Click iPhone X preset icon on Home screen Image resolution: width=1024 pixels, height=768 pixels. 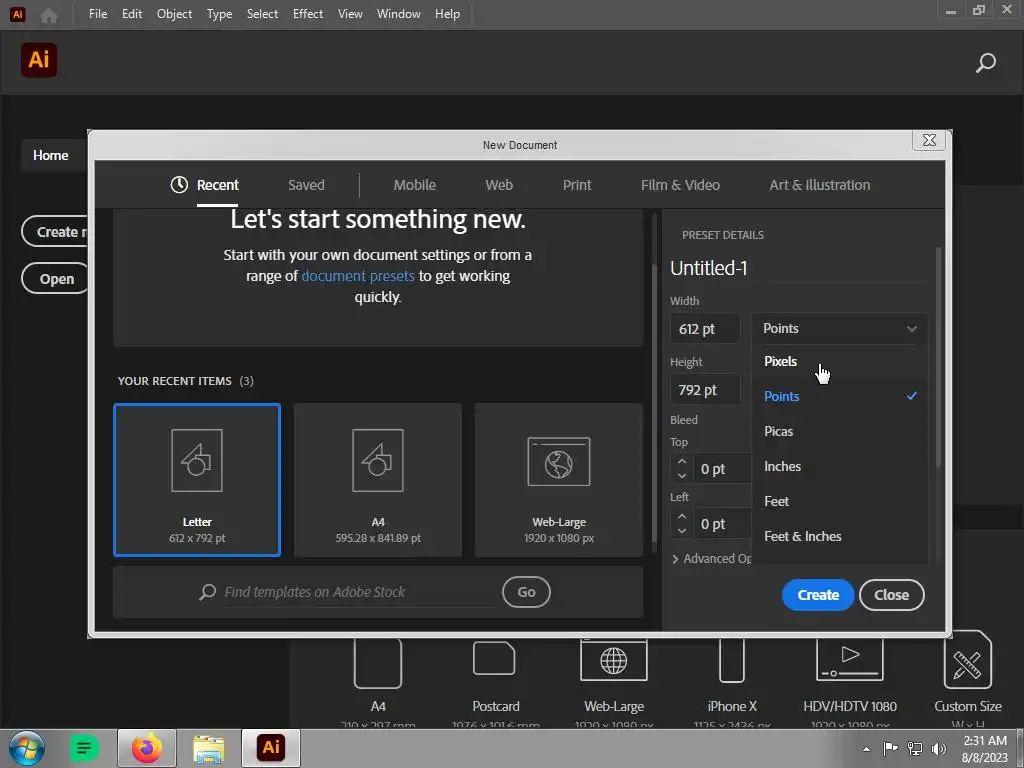pos(732,661)
